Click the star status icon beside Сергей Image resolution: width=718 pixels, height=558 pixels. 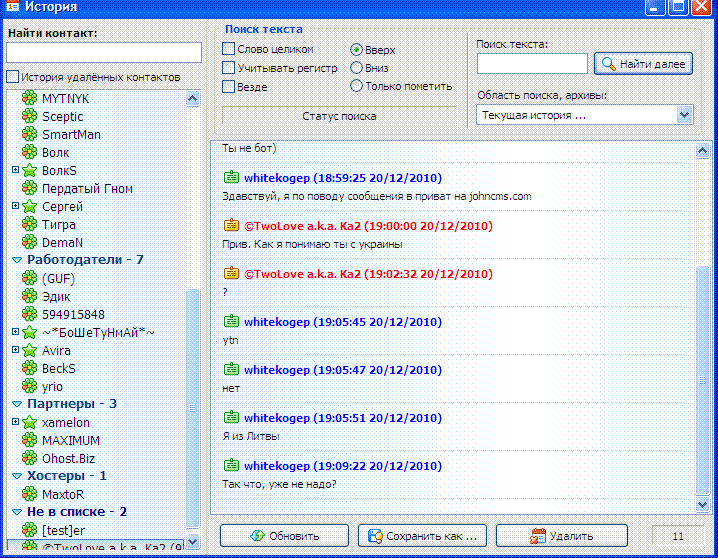pyautogui.click(x=29, y=207)
